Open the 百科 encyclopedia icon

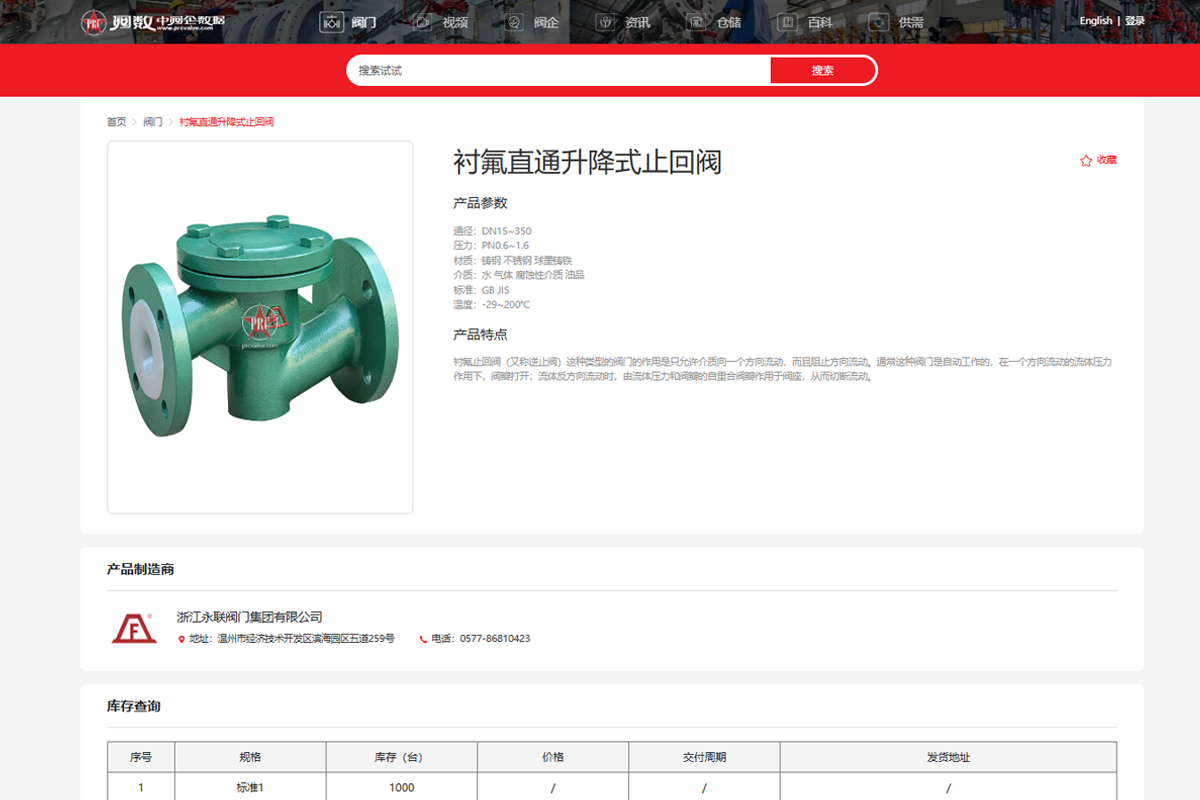tap(787, 22)
